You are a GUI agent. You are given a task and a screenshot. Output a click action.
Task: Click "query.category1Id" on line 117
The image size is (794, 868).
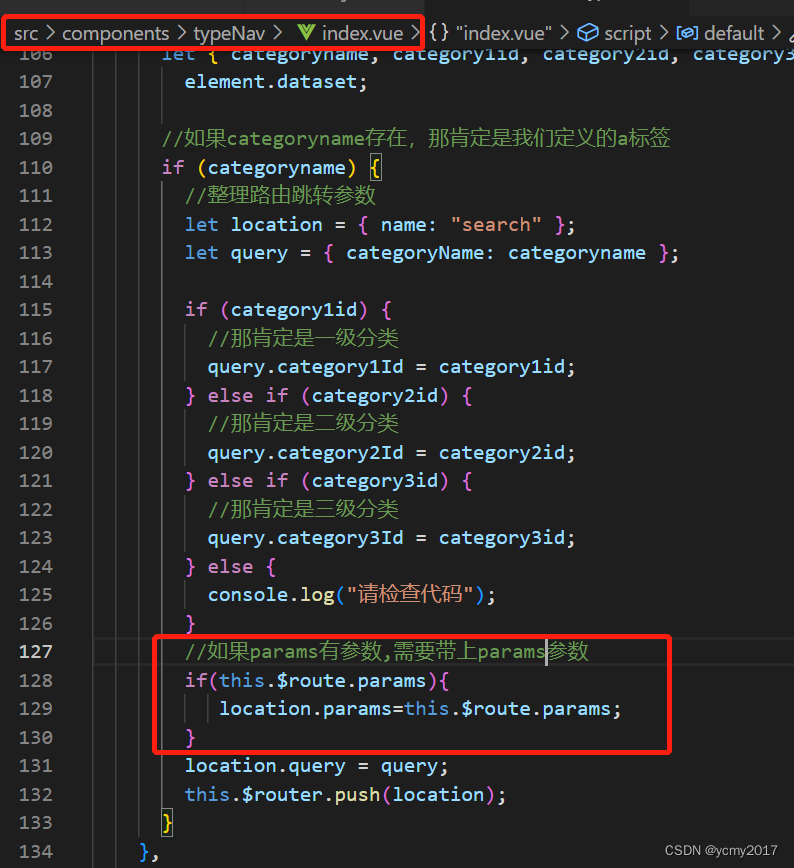(x=306, y=367)
